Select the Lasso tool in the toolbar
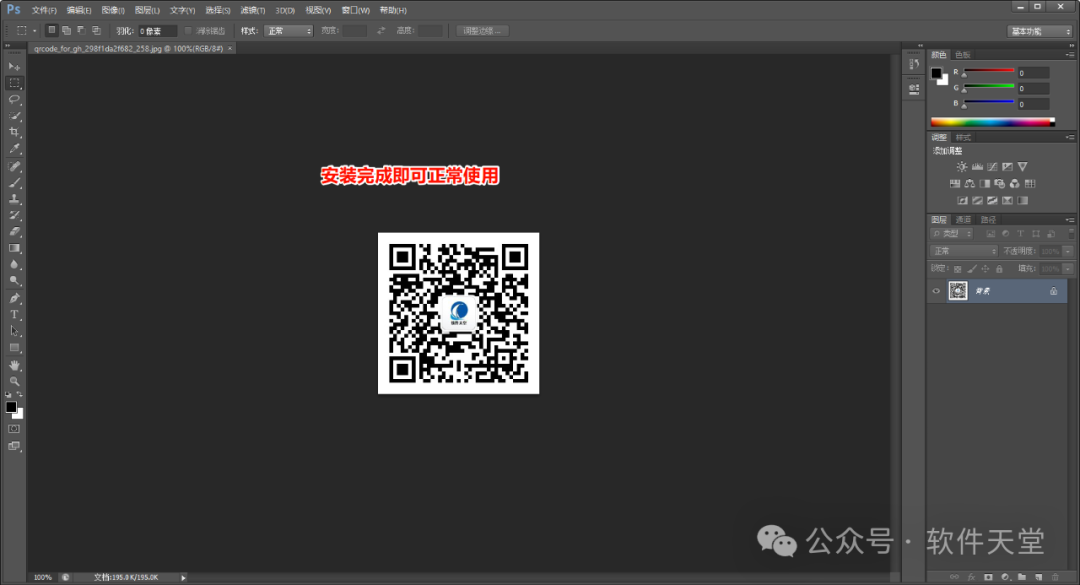The width and height of the screenshot is (1080, 585). [13, 99]
